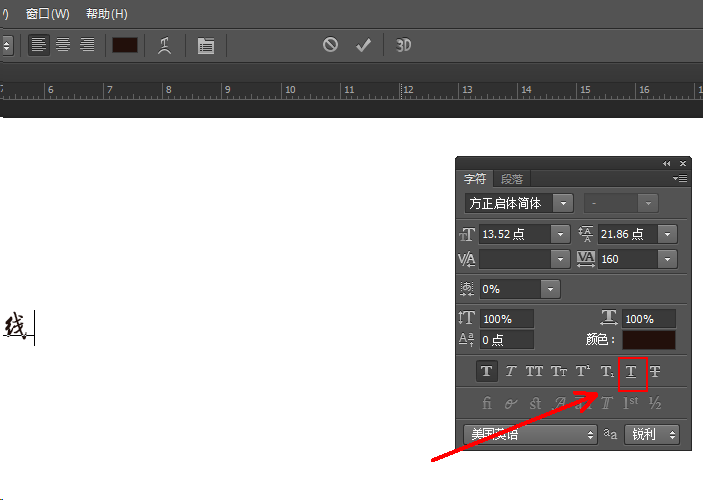The height and width of the screenshot is (500, 703).
Task: Toggle subscript style
Action: tap(607, 371)
